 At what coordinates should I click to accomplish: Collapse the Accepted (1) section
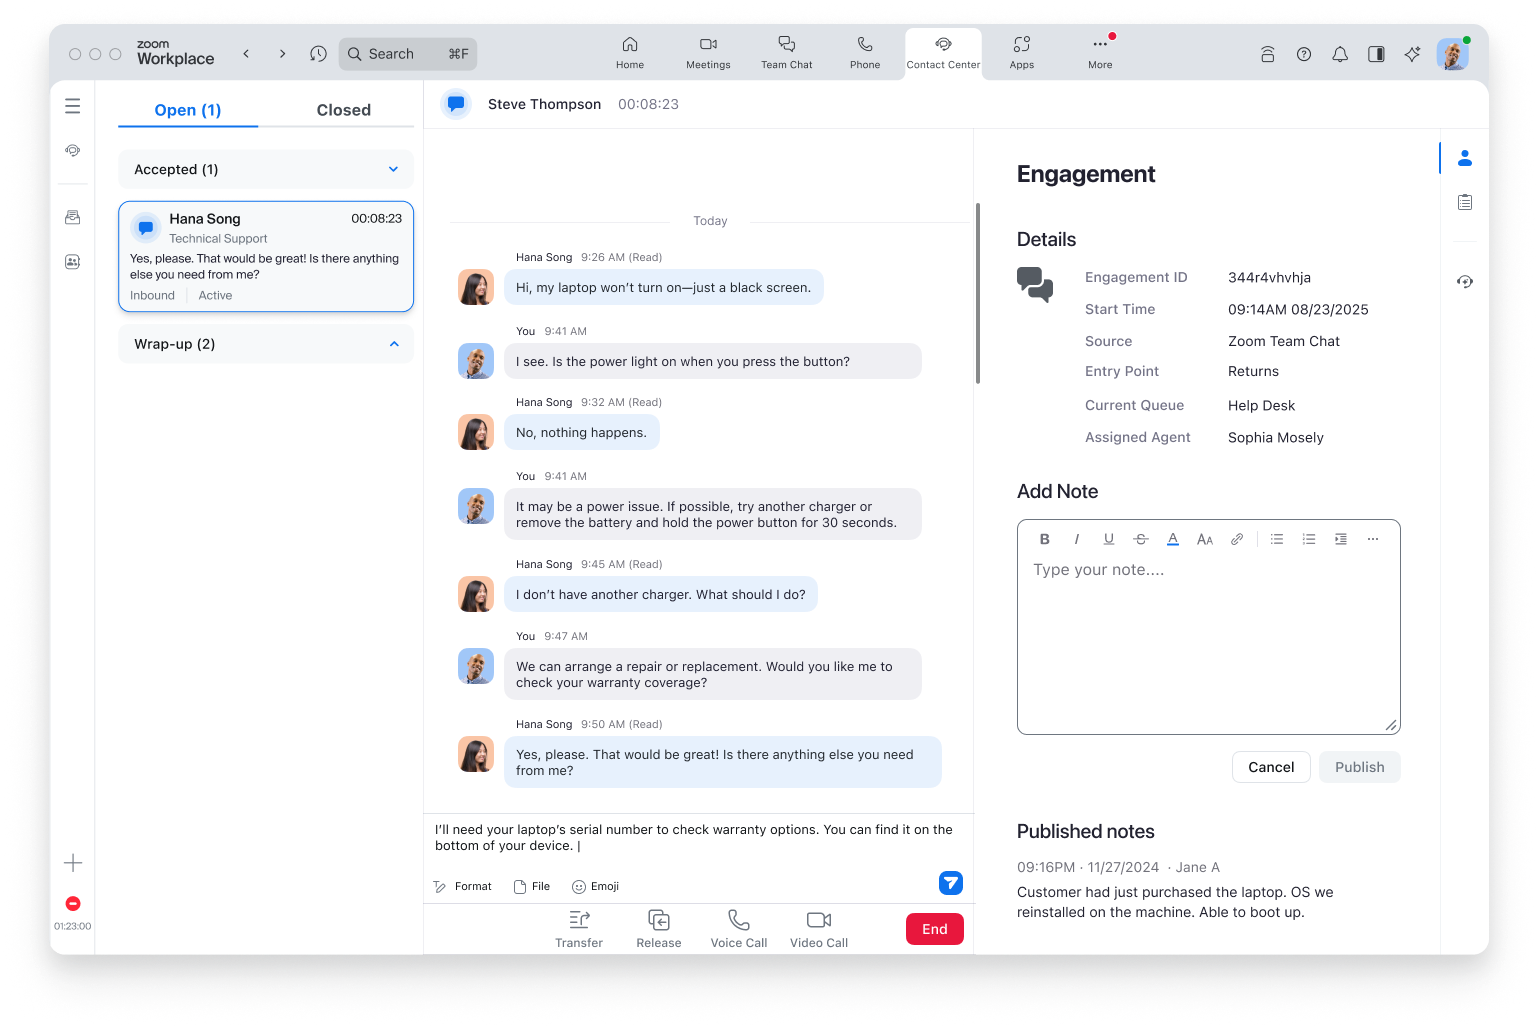coord(393,169)
